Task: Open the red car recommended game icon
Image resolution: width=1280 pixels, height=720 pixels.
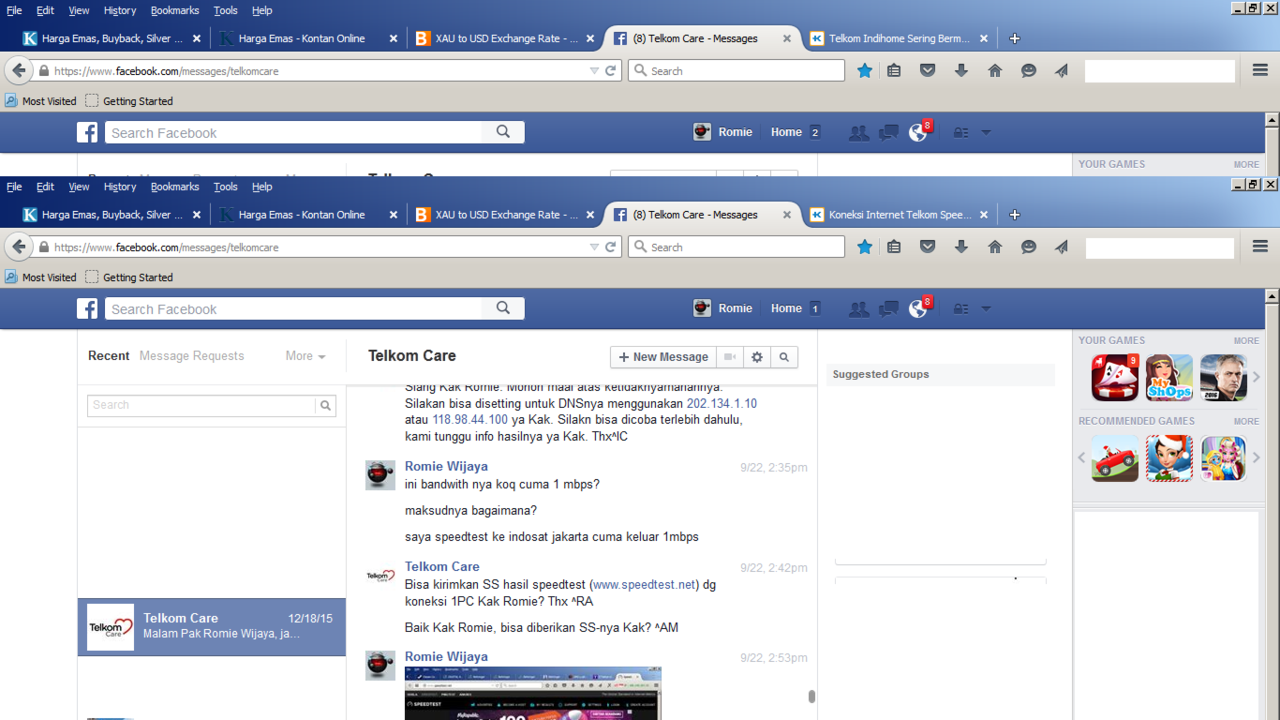Action: [x=1115, y=458]
